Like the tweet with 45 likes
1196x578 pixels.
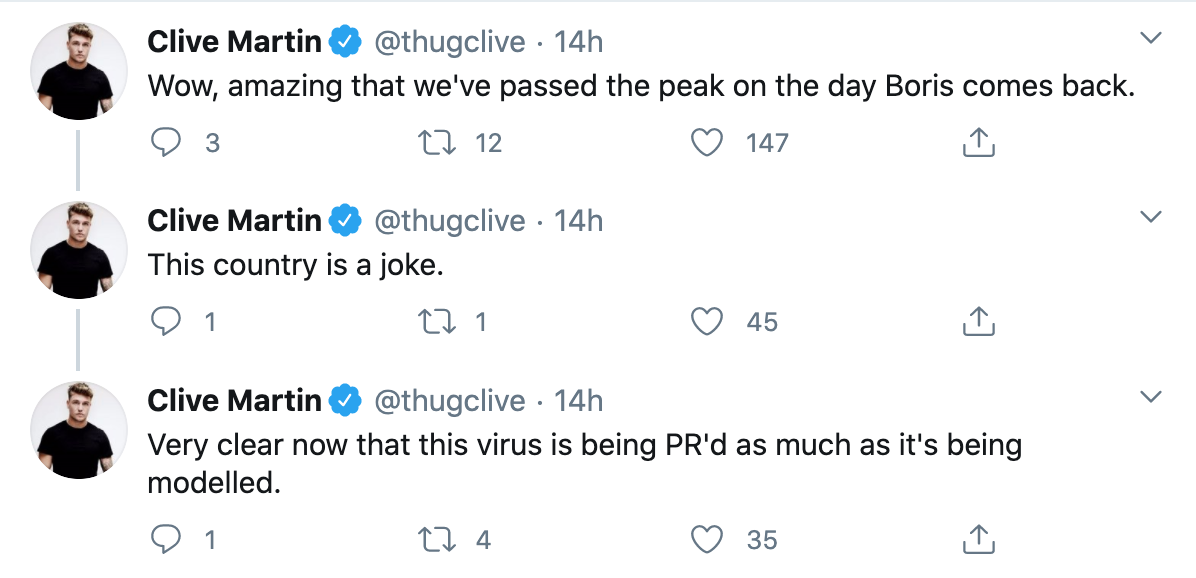click(x=706, y=322)
